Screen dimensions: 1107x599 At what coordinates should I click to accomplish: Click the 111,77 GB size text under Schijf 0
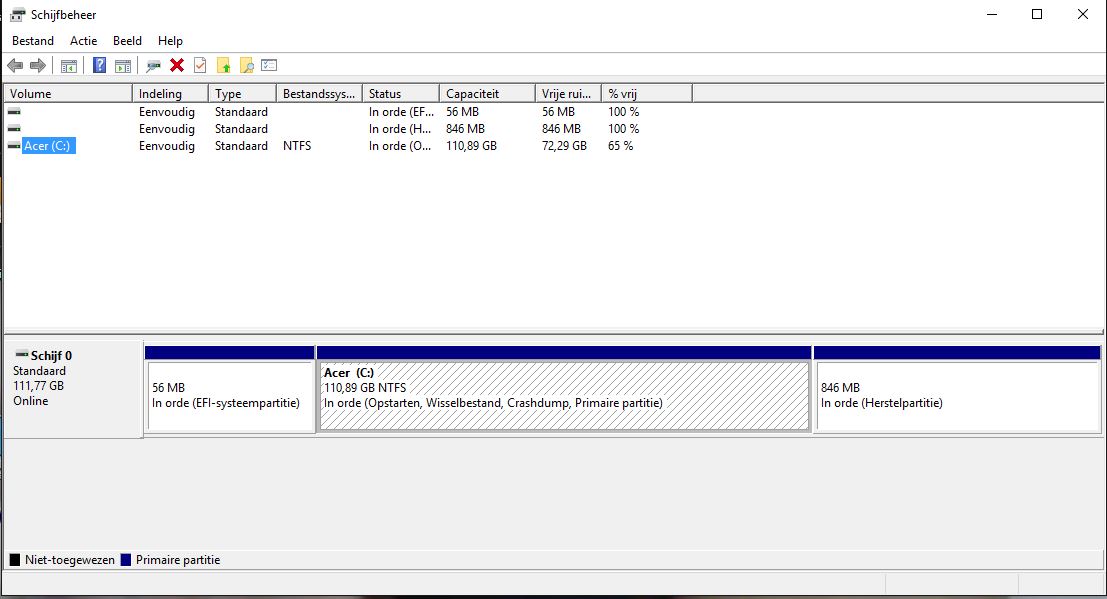(x=39, y=386)
